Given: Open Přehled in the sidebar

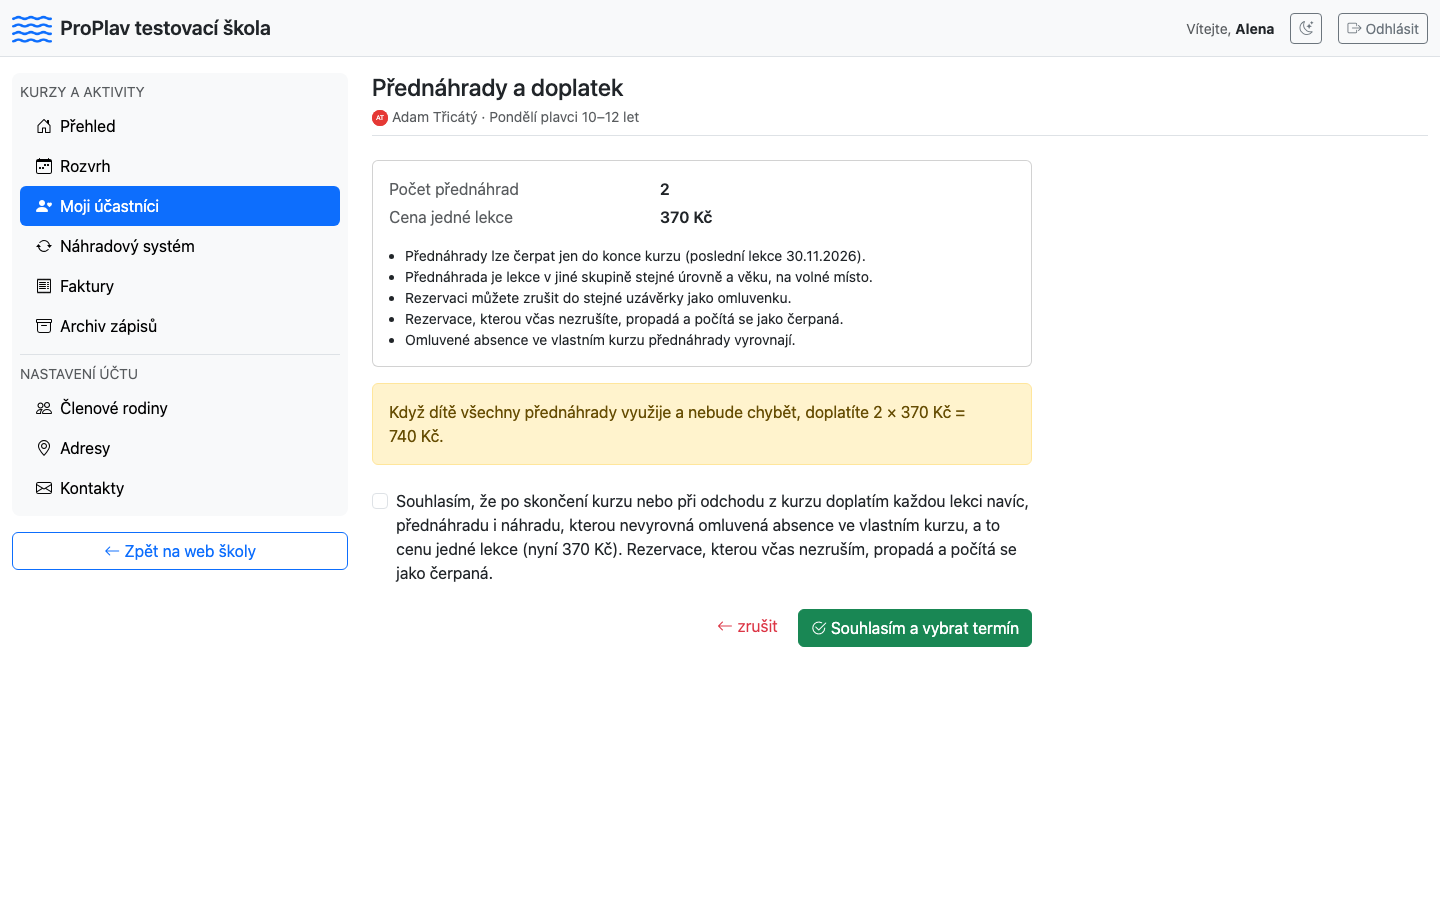Looking at the screenshot, I should tap(180, 126).
